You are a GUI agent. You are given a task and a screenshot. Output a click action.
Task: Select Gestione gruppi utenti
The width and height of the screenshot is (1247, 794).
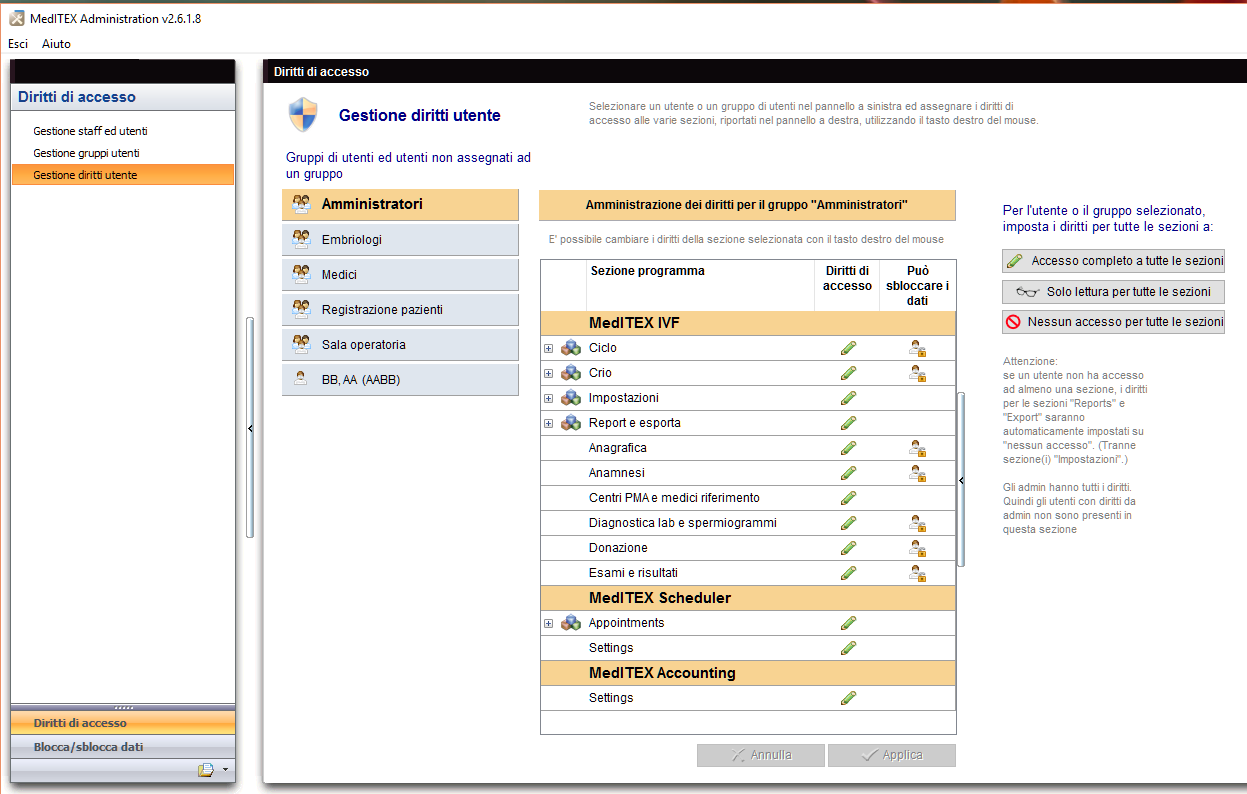(x=86, y=153)
